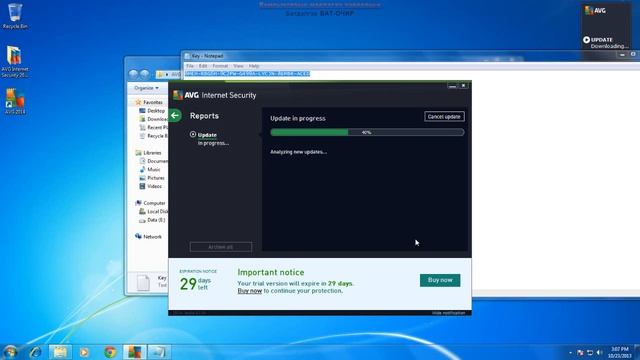Select Desktop in Explorer sidebar

pyautogui.click(x=152, y=111)
